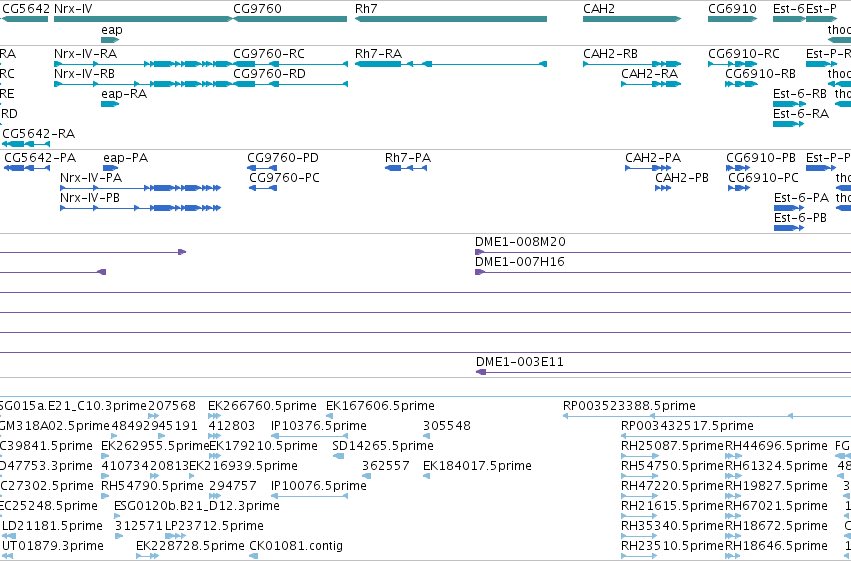This screenshot has height=561, width=851.
Task: Click the CG5642 gene label
Action: (x=26, y=9)
